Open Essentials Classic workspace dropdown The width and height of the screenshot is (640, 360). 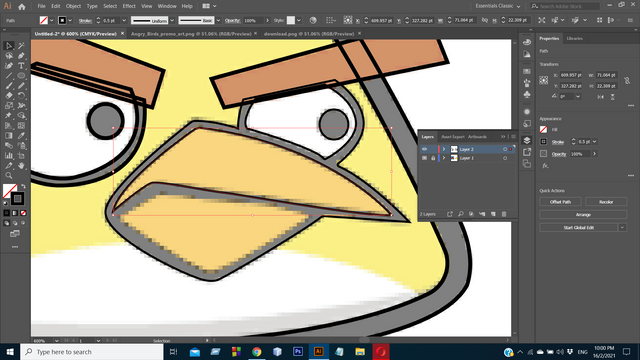point(498,6)
